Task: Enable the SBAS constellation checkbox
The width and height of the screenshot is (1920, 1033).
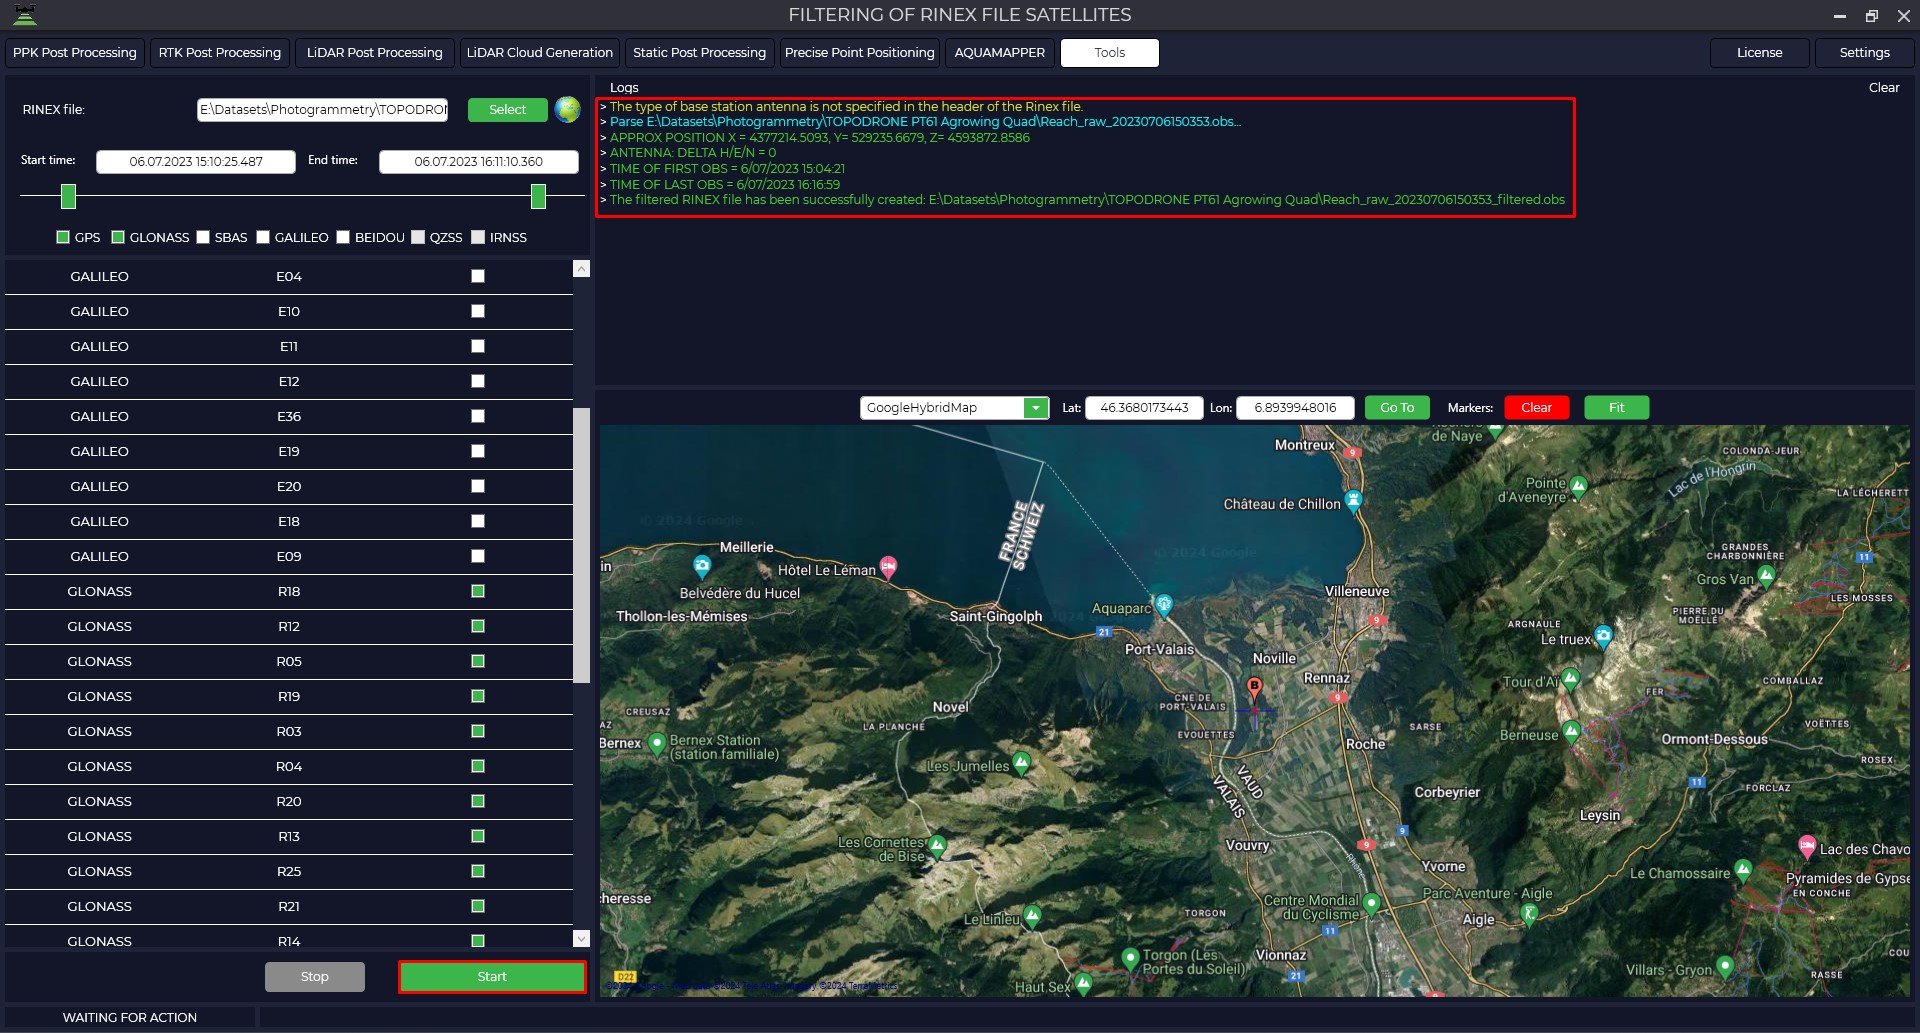Action: (x=203, y=237)
